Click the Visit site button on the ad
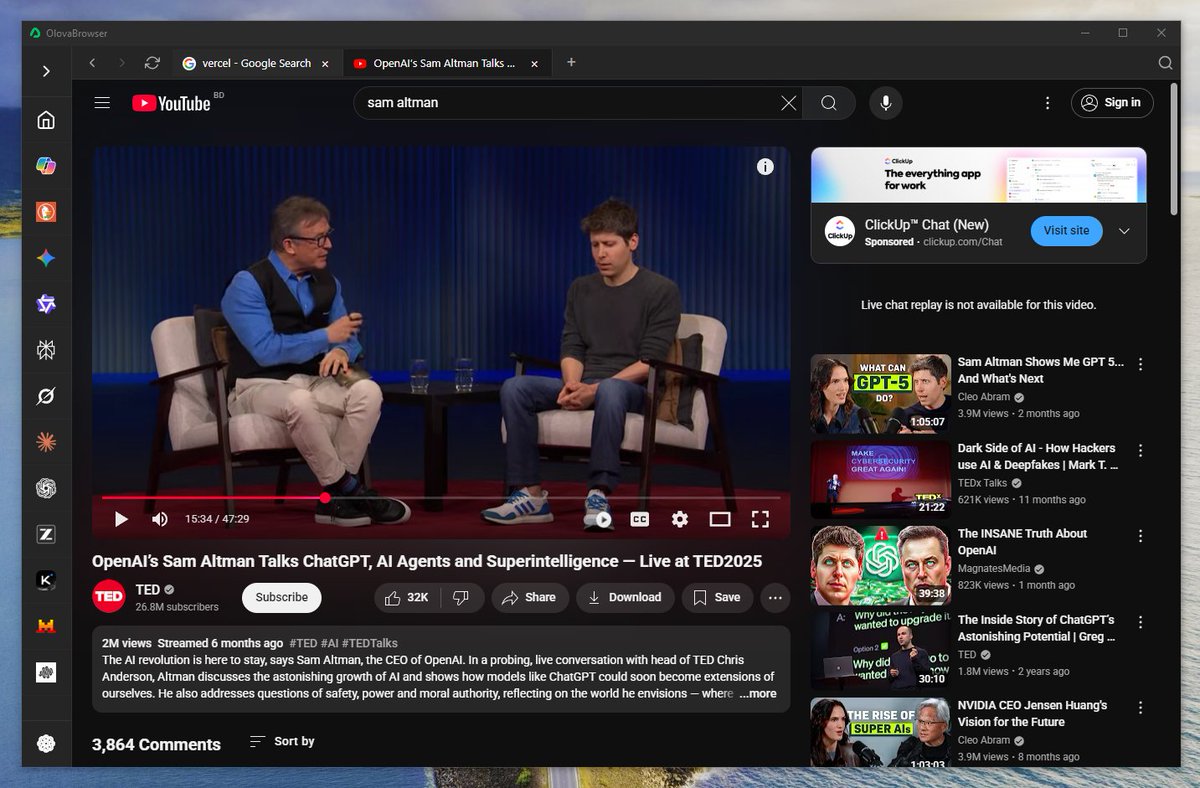 1066,231
